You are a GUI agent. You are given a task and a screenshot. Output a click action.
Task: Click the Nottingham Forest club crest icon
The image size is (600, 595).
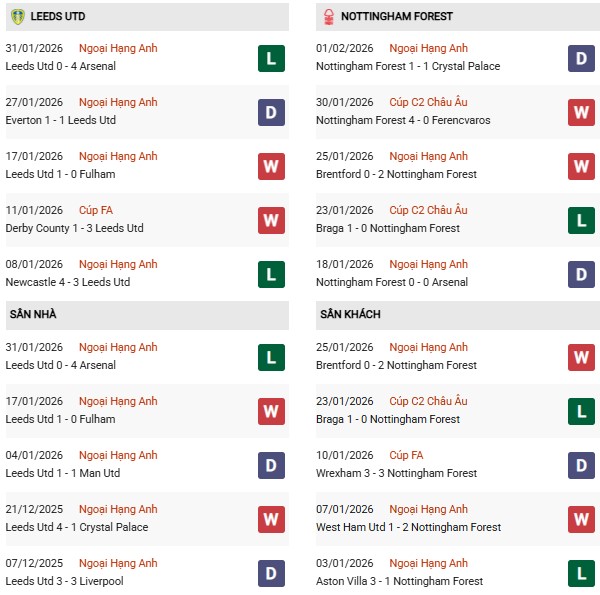(x=329, y=16)
